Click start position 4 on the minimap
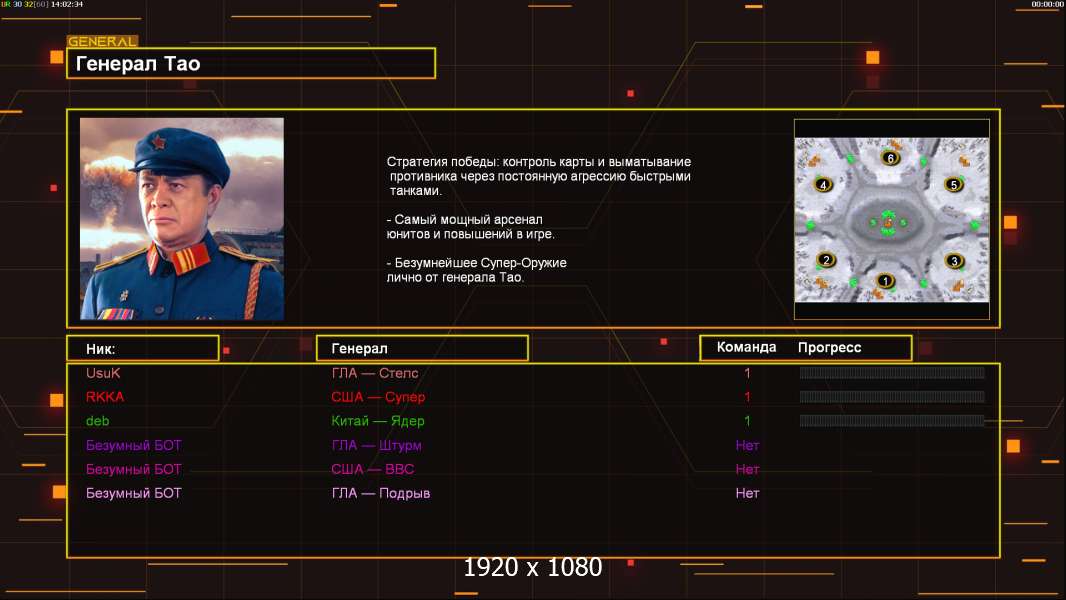This screenshot has width=1066, height=600. pos(823,185)
